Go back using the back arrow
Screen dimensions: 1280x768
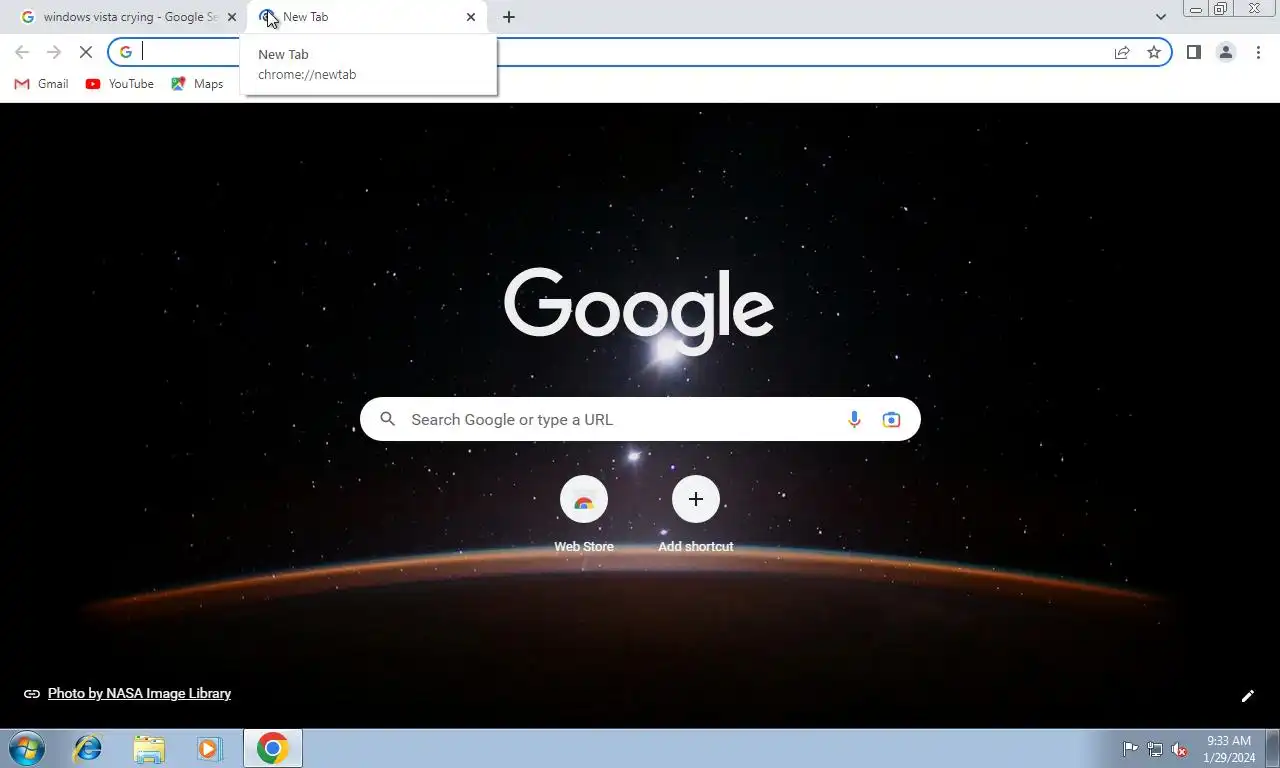click(x=22, y=52)
